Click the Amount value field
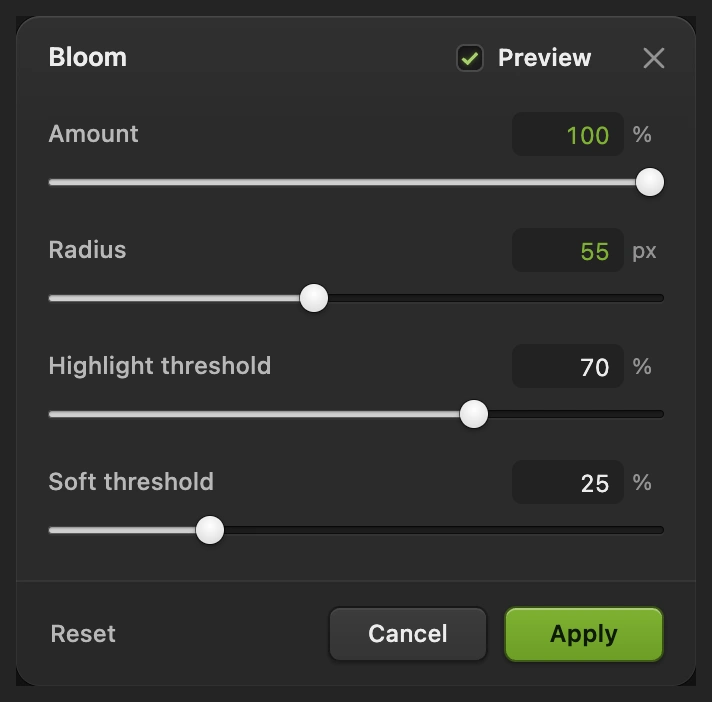Screen dimensions: 712x702 (x=568, y=134)
